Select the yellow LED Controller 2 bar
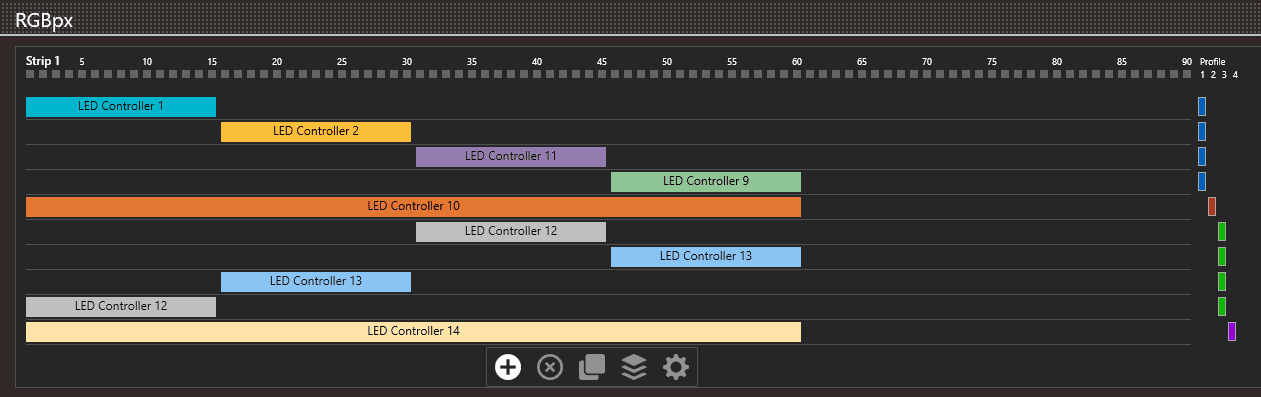 [x=316, y=131]
